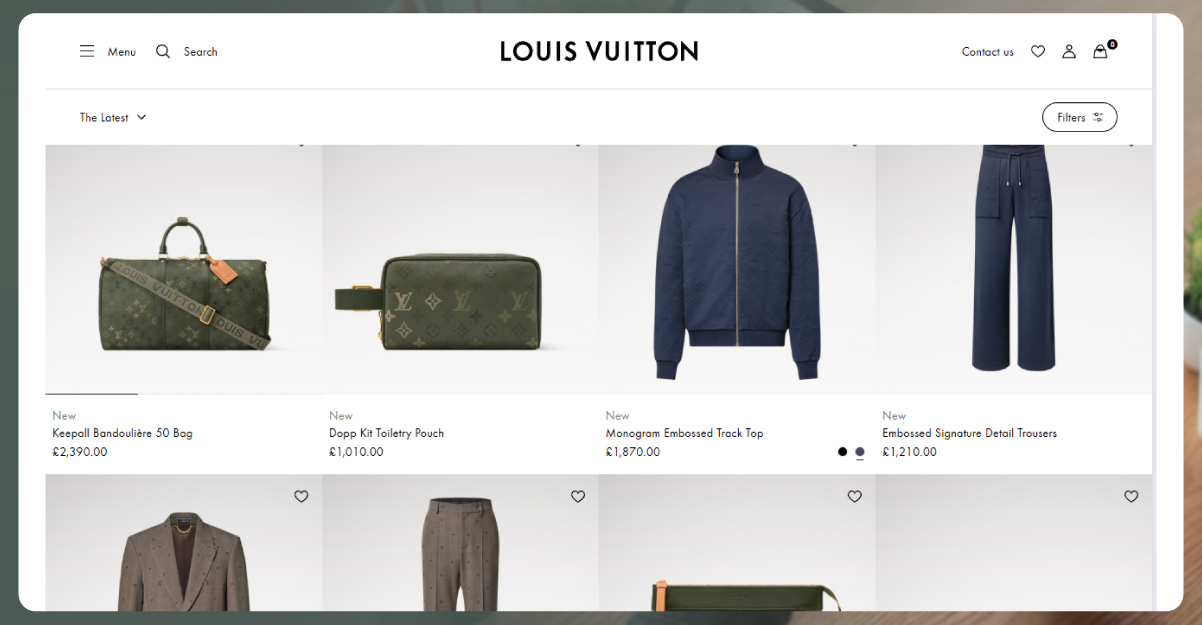
Task: Open Contact us link
Action: point(987,52)
